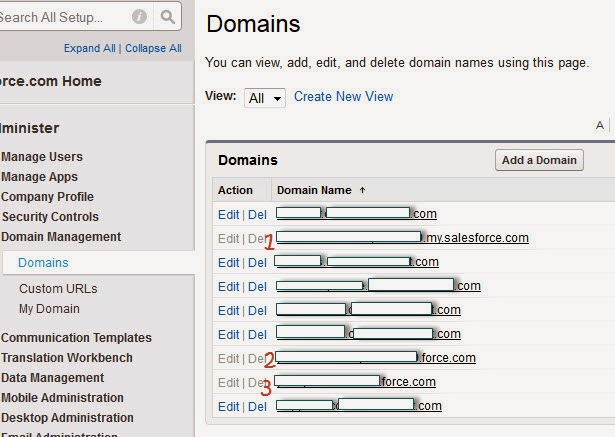Open the domain link in the last row
Screen dimensions: 615x437
tap(358, 406)
